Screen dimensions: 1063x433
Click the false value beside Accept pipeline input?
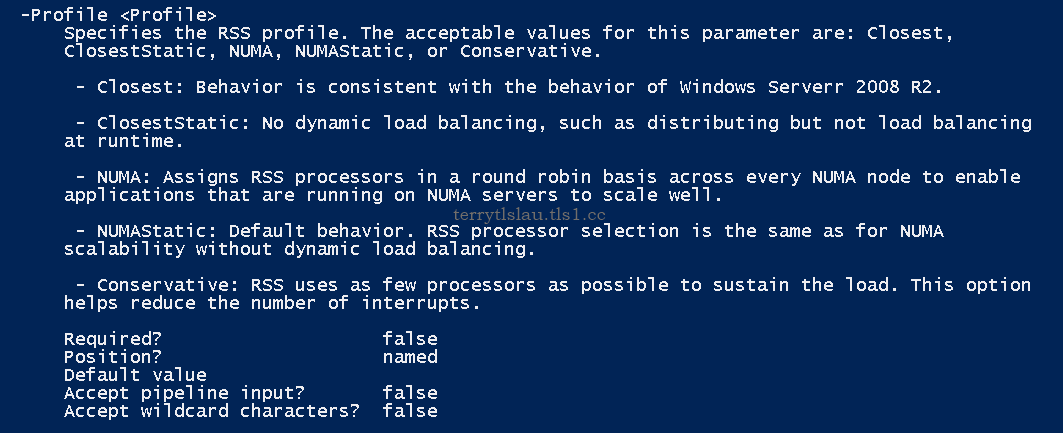409,393
